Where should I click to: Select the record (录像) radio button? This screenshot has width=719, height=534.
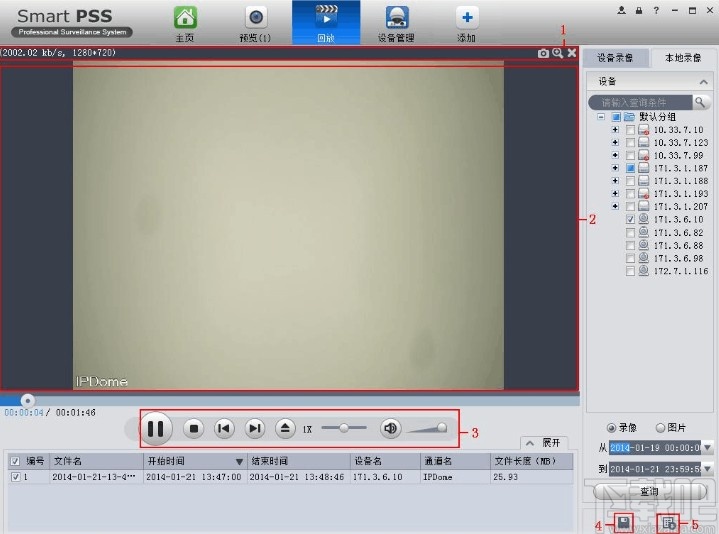click(x=611, y=428)
